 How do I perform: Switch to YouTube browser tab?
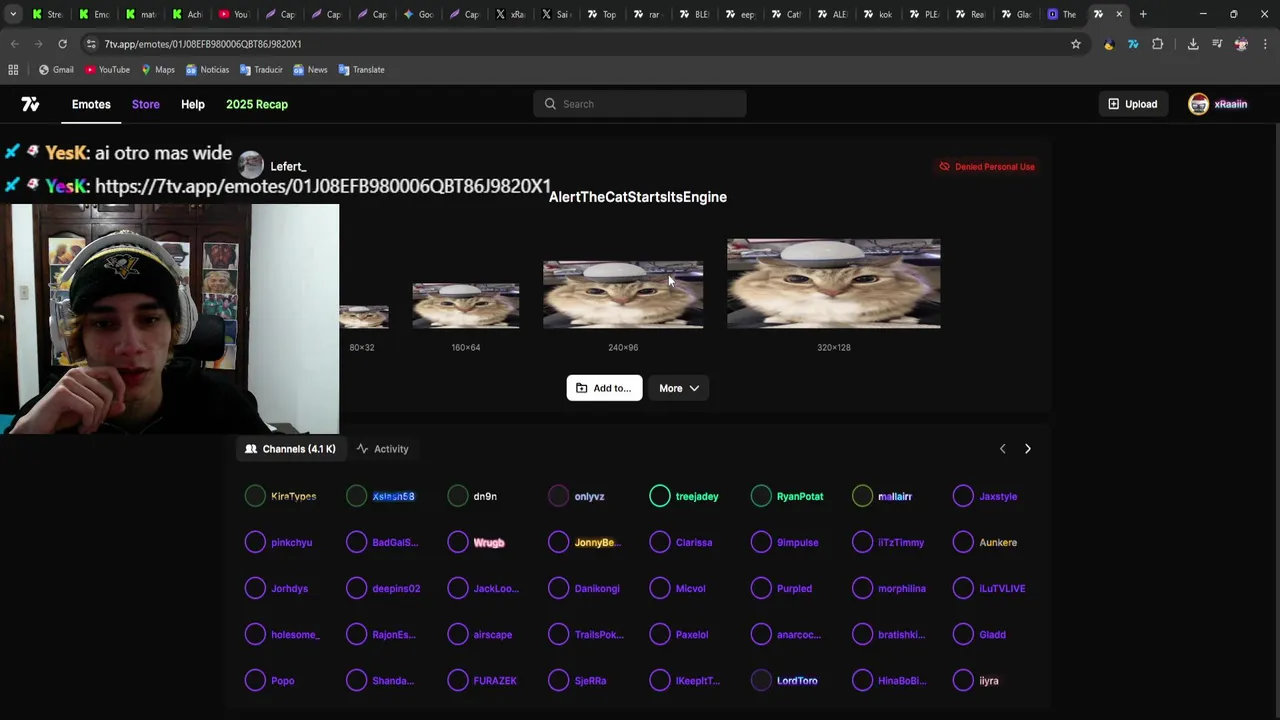(233, 14)
